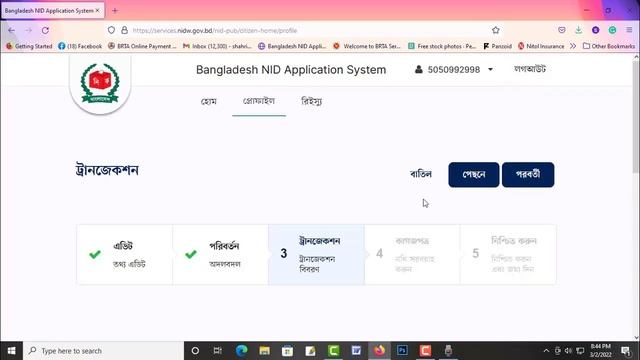Viewport: 640px width, 360px height.
Task: Open the Panzoid bookmark
Action: pyautogui.click(x=498, y=46)
